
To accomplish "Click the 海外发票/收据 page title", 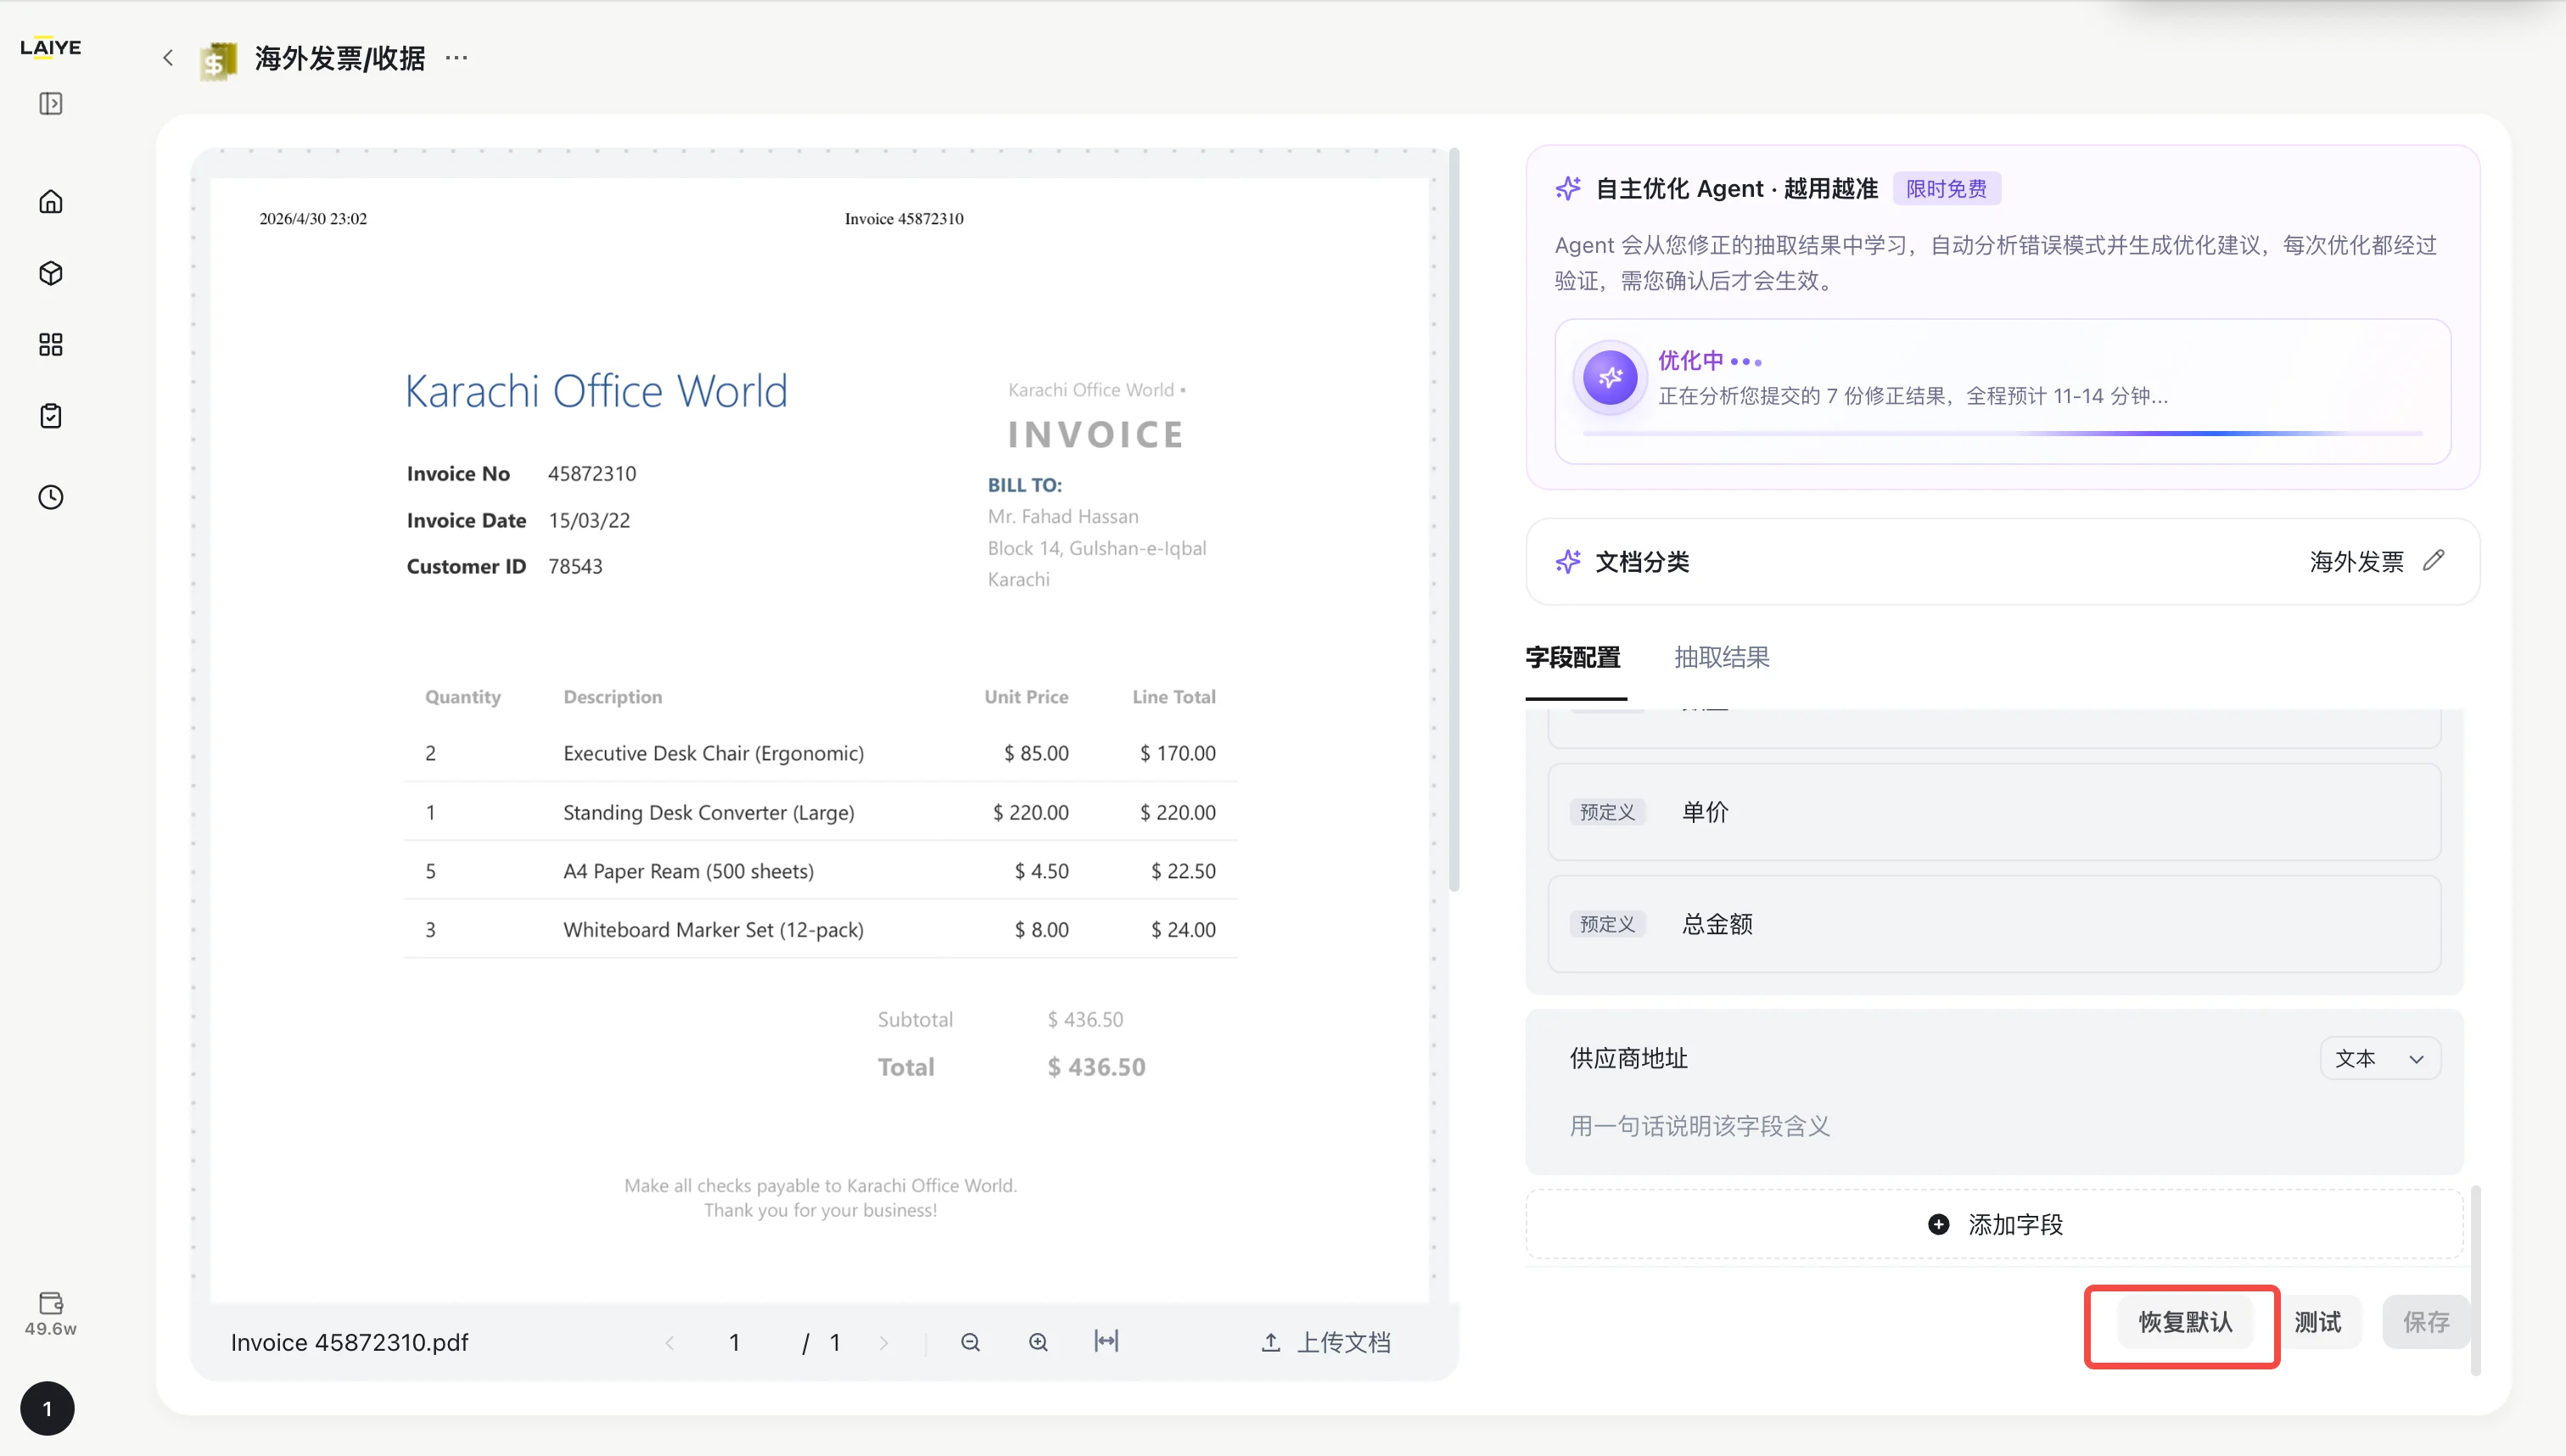I will pos(340,58).
